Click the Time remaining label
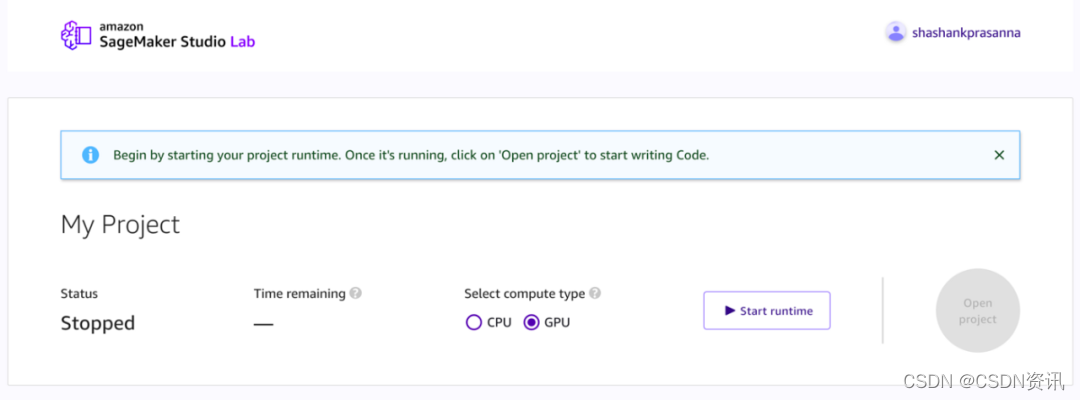The width and height of the screenshot is (1080, 400). tap(299, 293)
